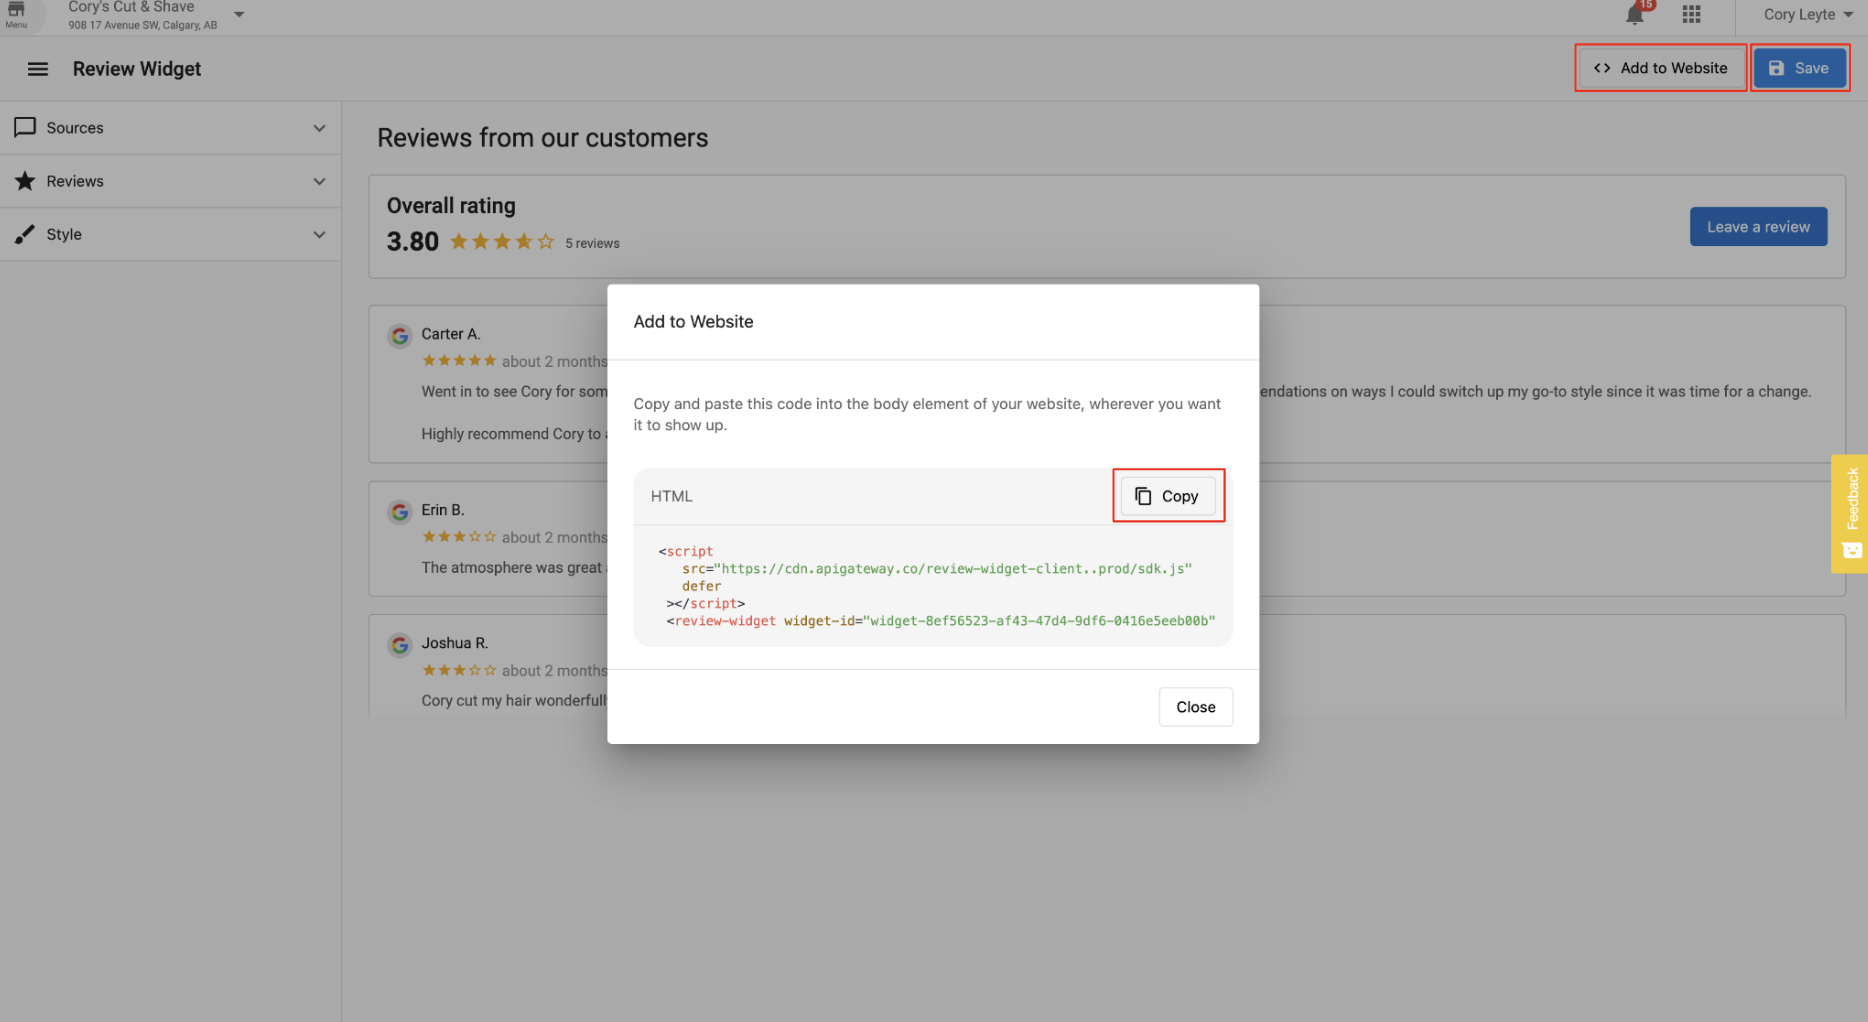
Task: Click the copy icon inside the Copy button
Action: tap(1143, 495)
